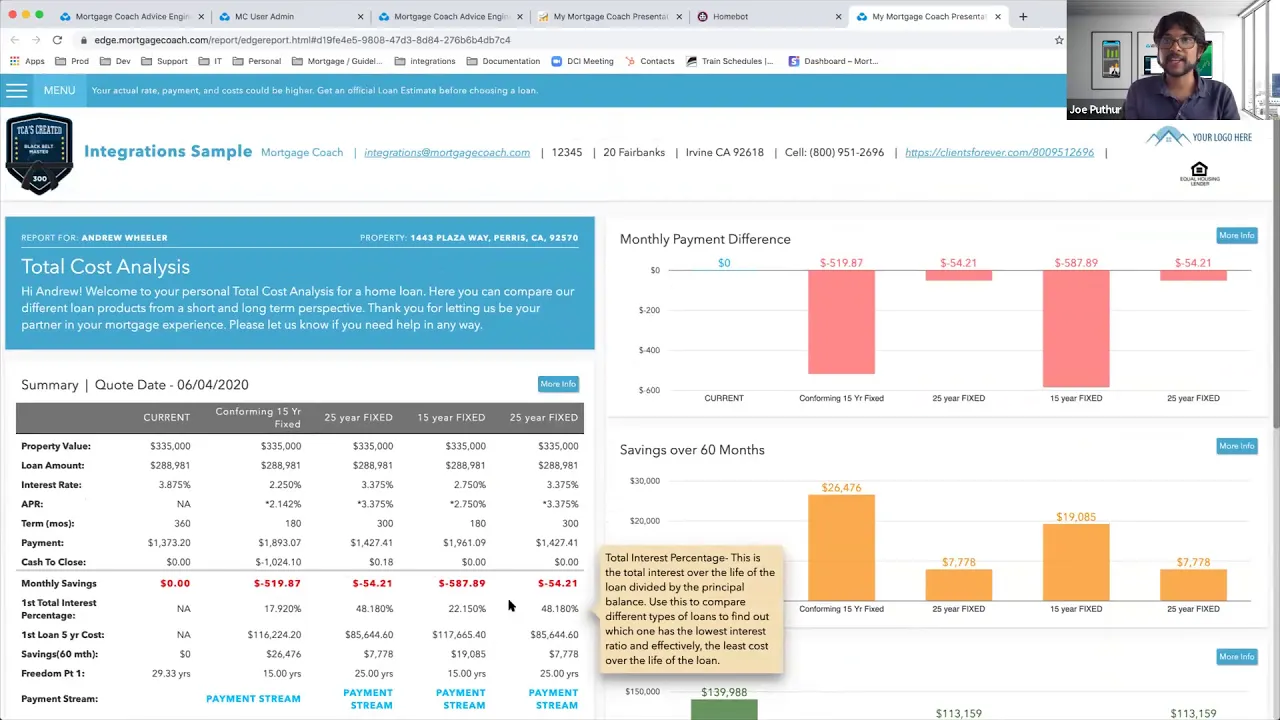Screen dimensions: 1280x720
Task: Click $19,085 savings bar
Action: 1076,562
